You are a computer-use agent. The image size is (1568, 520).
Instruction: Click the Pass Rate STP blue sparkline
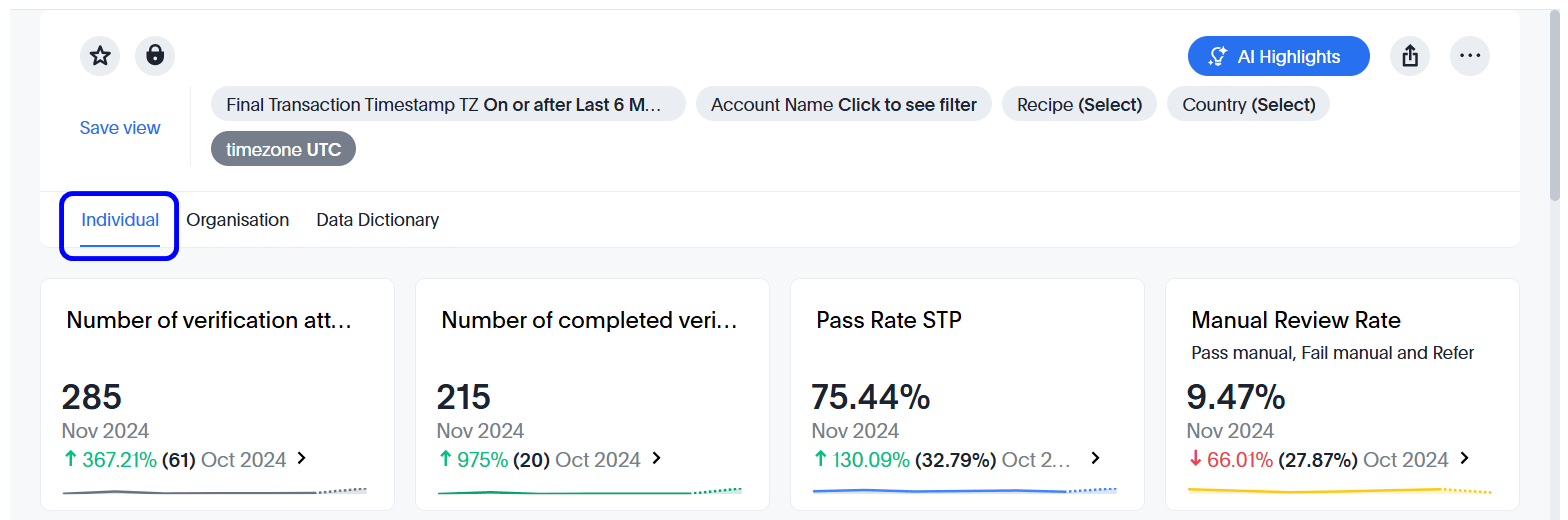click(x=940, y=491)
